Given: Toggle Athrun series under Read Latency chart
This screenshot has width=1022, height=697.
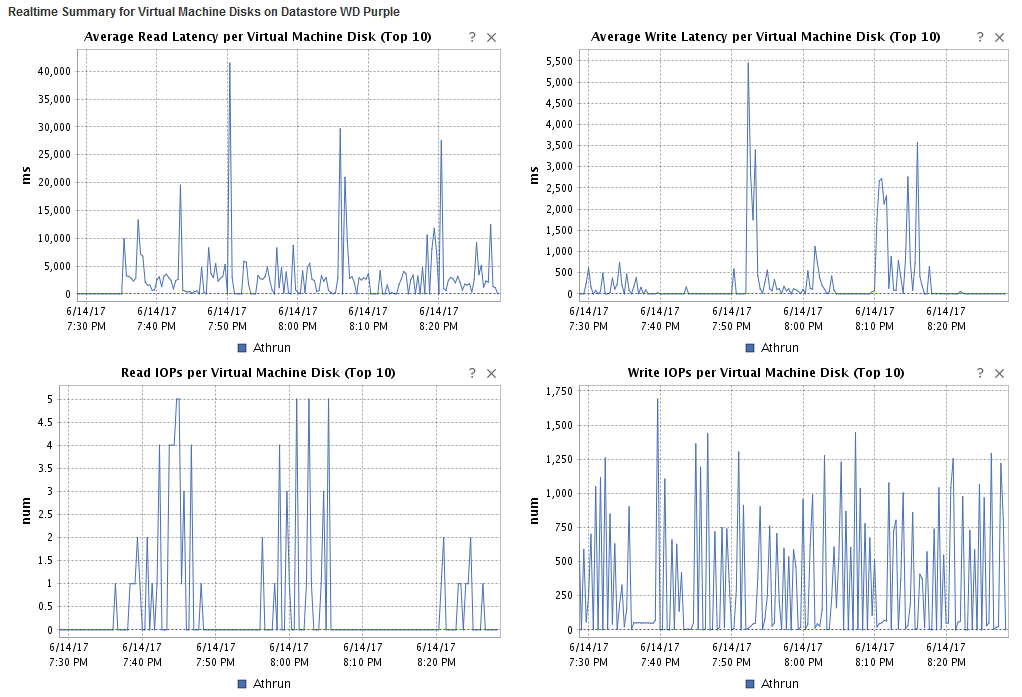Looking at the screenshot, I should tap(264, 347).
